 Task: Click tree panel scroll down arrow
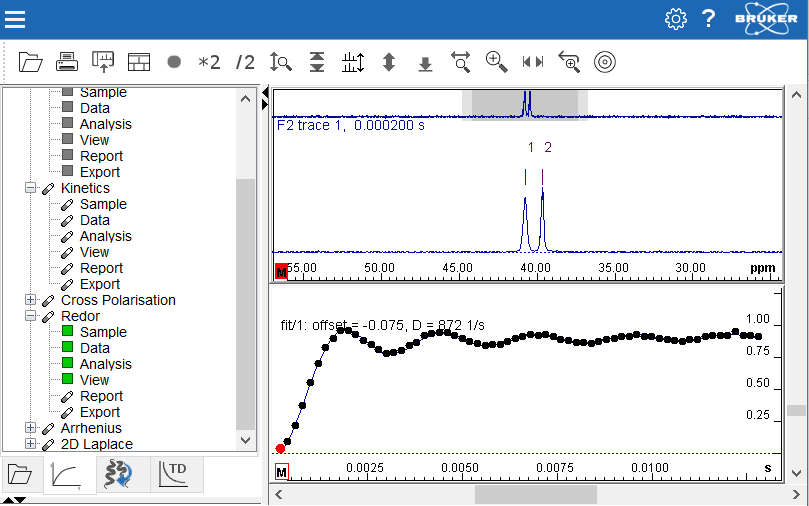click(x=246, y=440)
